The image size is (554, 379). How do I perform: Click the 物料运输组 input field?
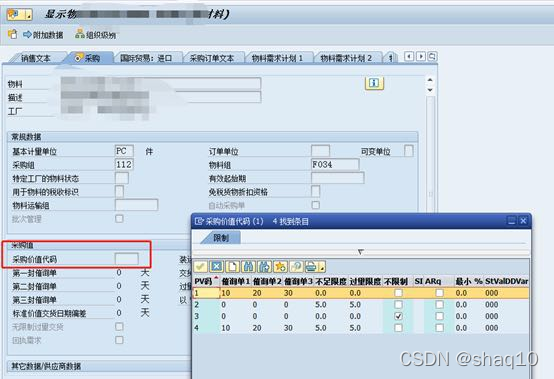(136, 205)
